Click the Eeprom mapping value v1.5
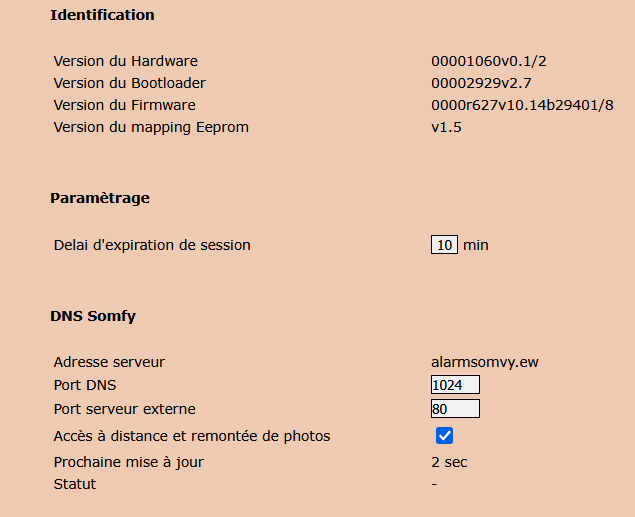The width and height of the screenshot is (635, 517). point(446,127)
